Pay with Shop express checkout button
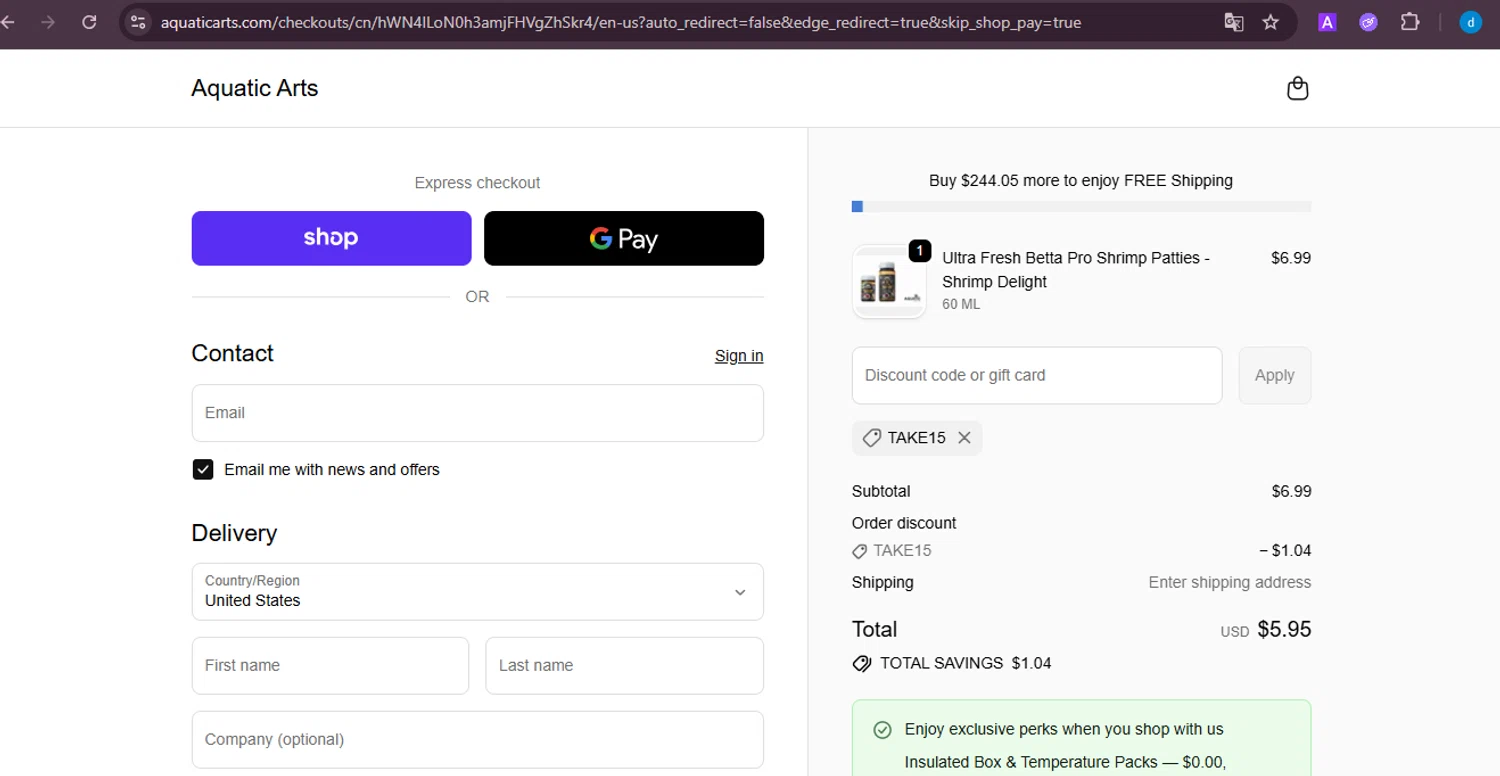 click(331, 238)
